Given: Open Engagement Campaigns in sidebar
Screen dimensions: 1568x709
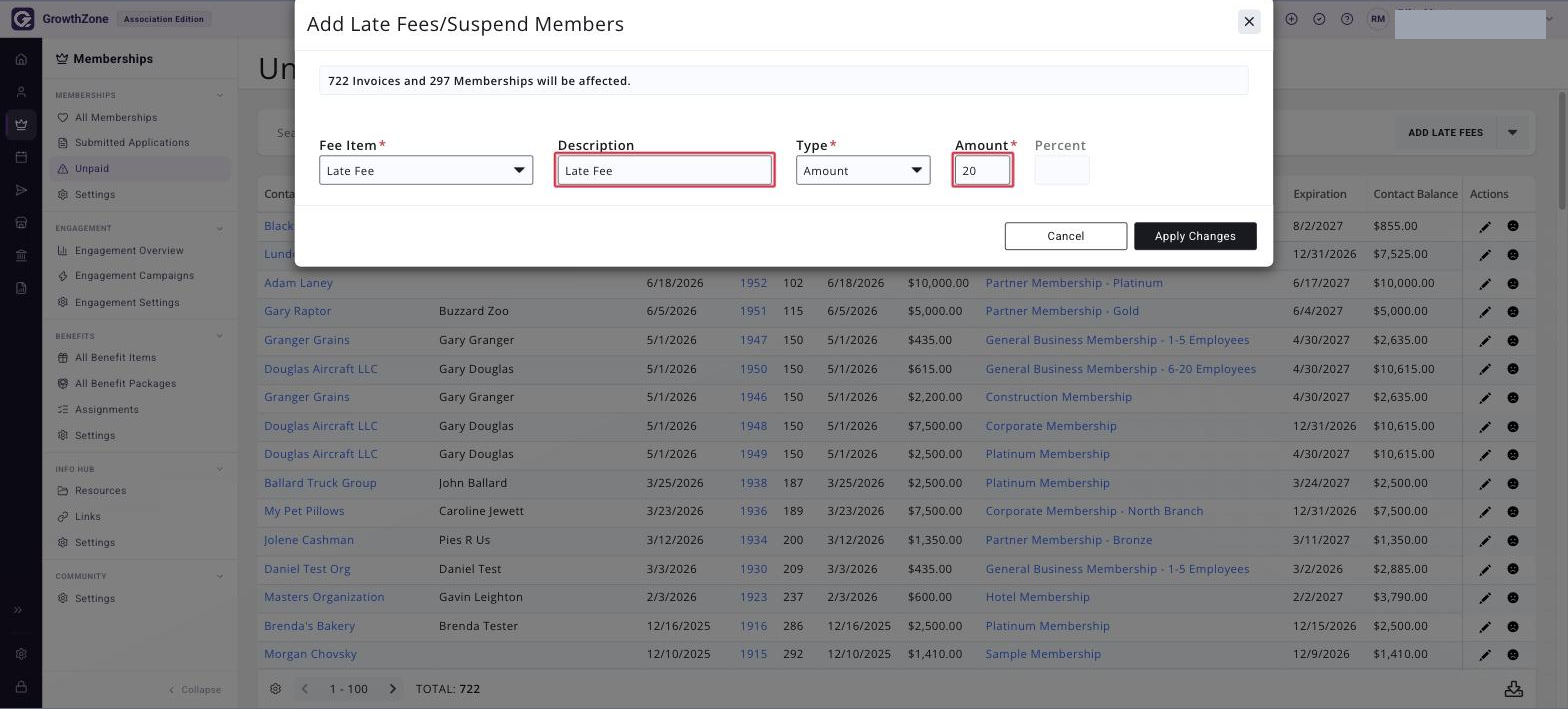Looking at the screenshot, I should [x=134, y=276].
